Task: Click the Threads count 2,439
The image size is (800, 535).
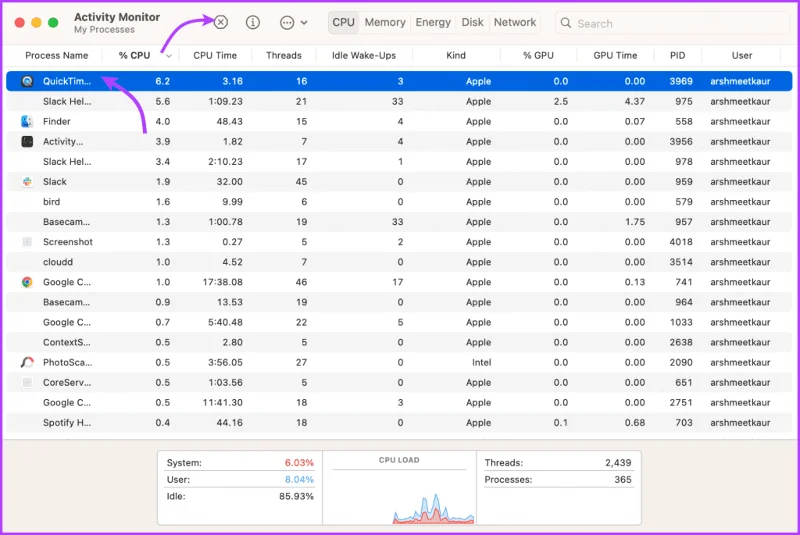Action: point(618,463)
